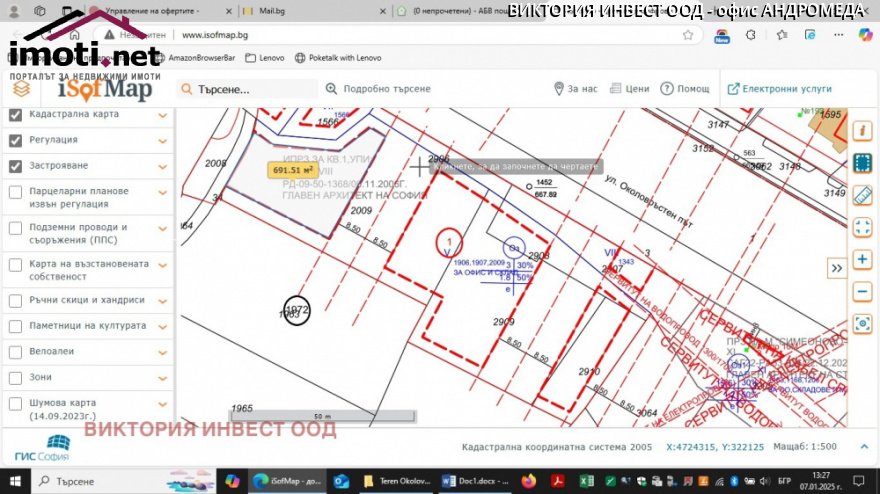
Task: Click the search magnifier icon
Action: (187, 89)
